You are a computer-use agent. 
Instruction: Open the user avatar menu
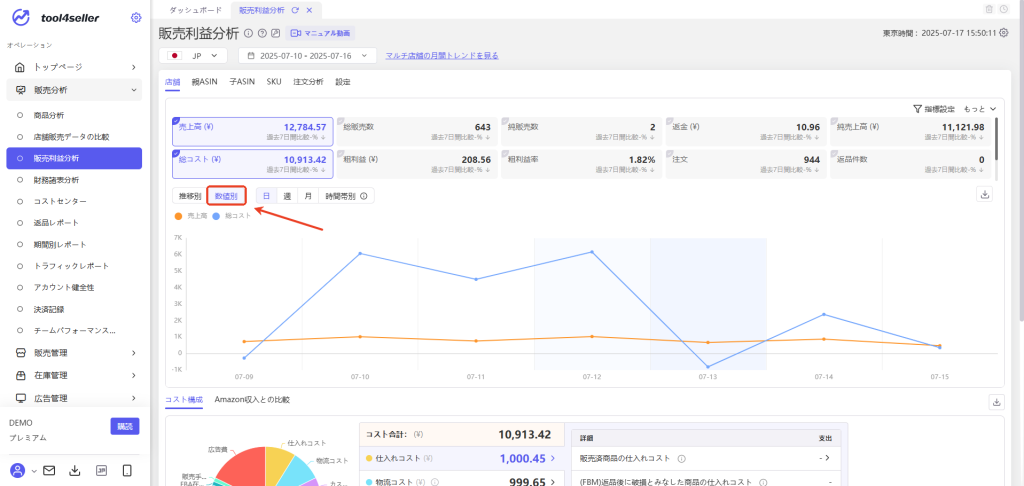[18, 470]
